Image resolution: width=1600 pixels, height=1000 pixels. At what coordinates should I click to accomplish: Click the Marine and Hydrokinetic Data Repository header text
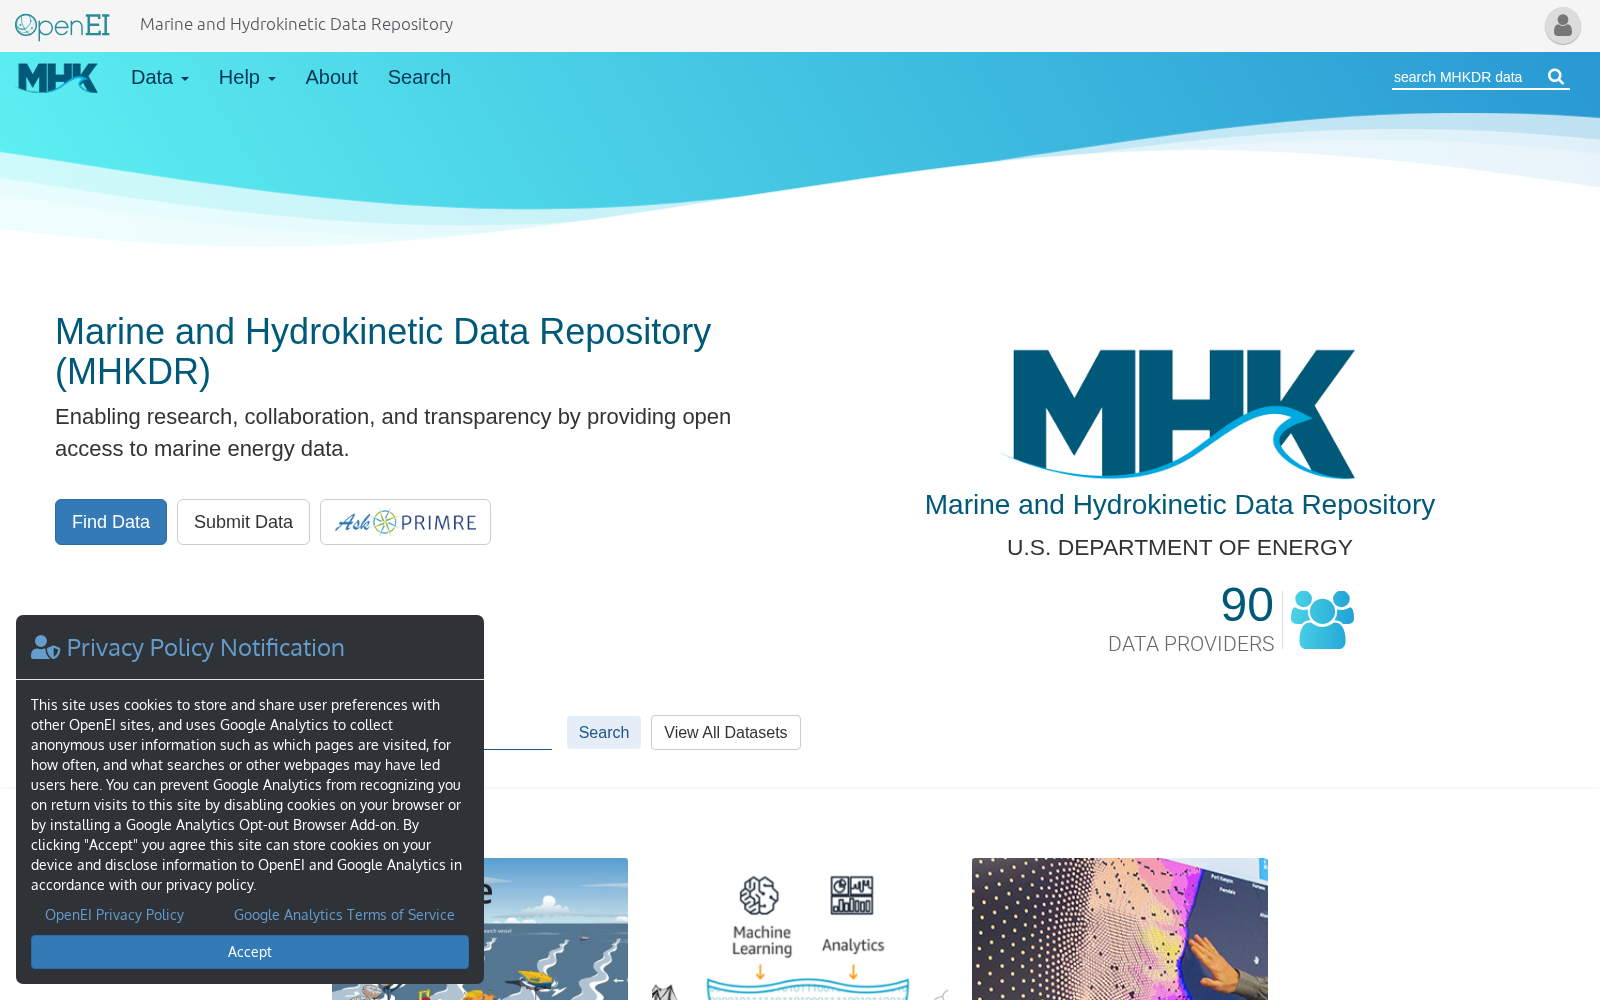point(296,24)
